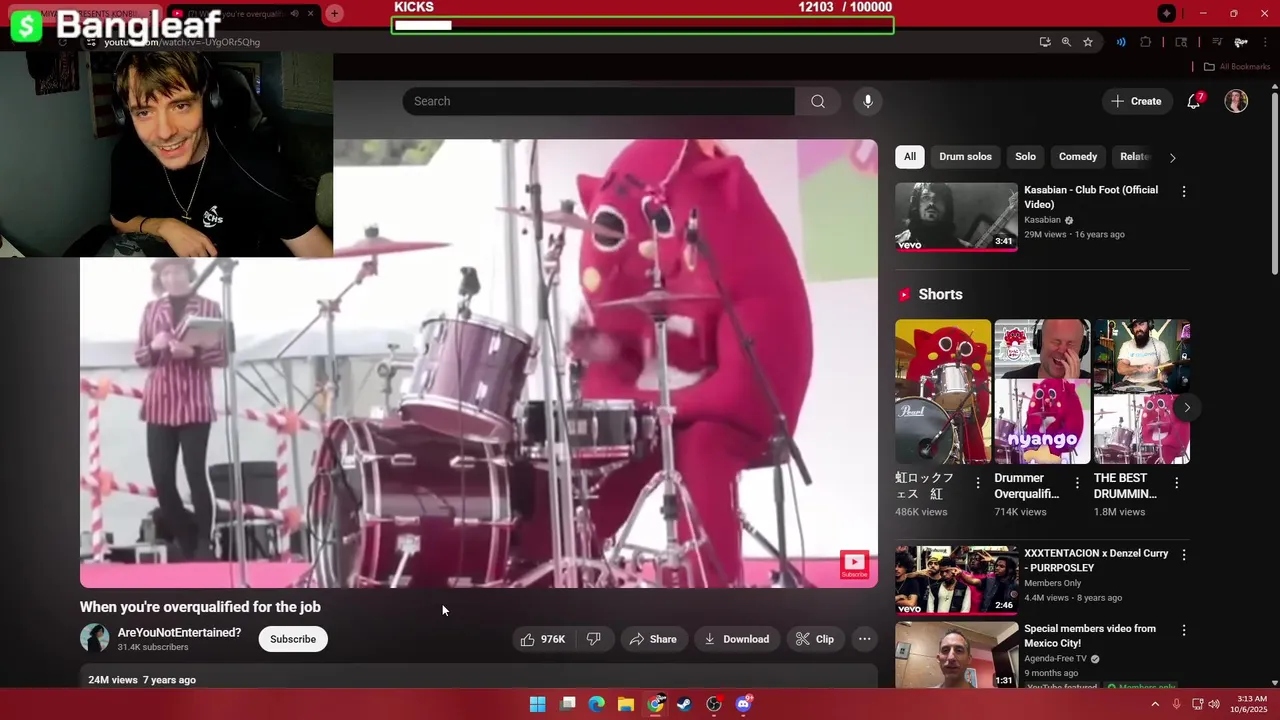This screenshot has height=720, width=1280.
Task: Open options for Drummer Overqualified short
Action: [x=1077, y=483]
